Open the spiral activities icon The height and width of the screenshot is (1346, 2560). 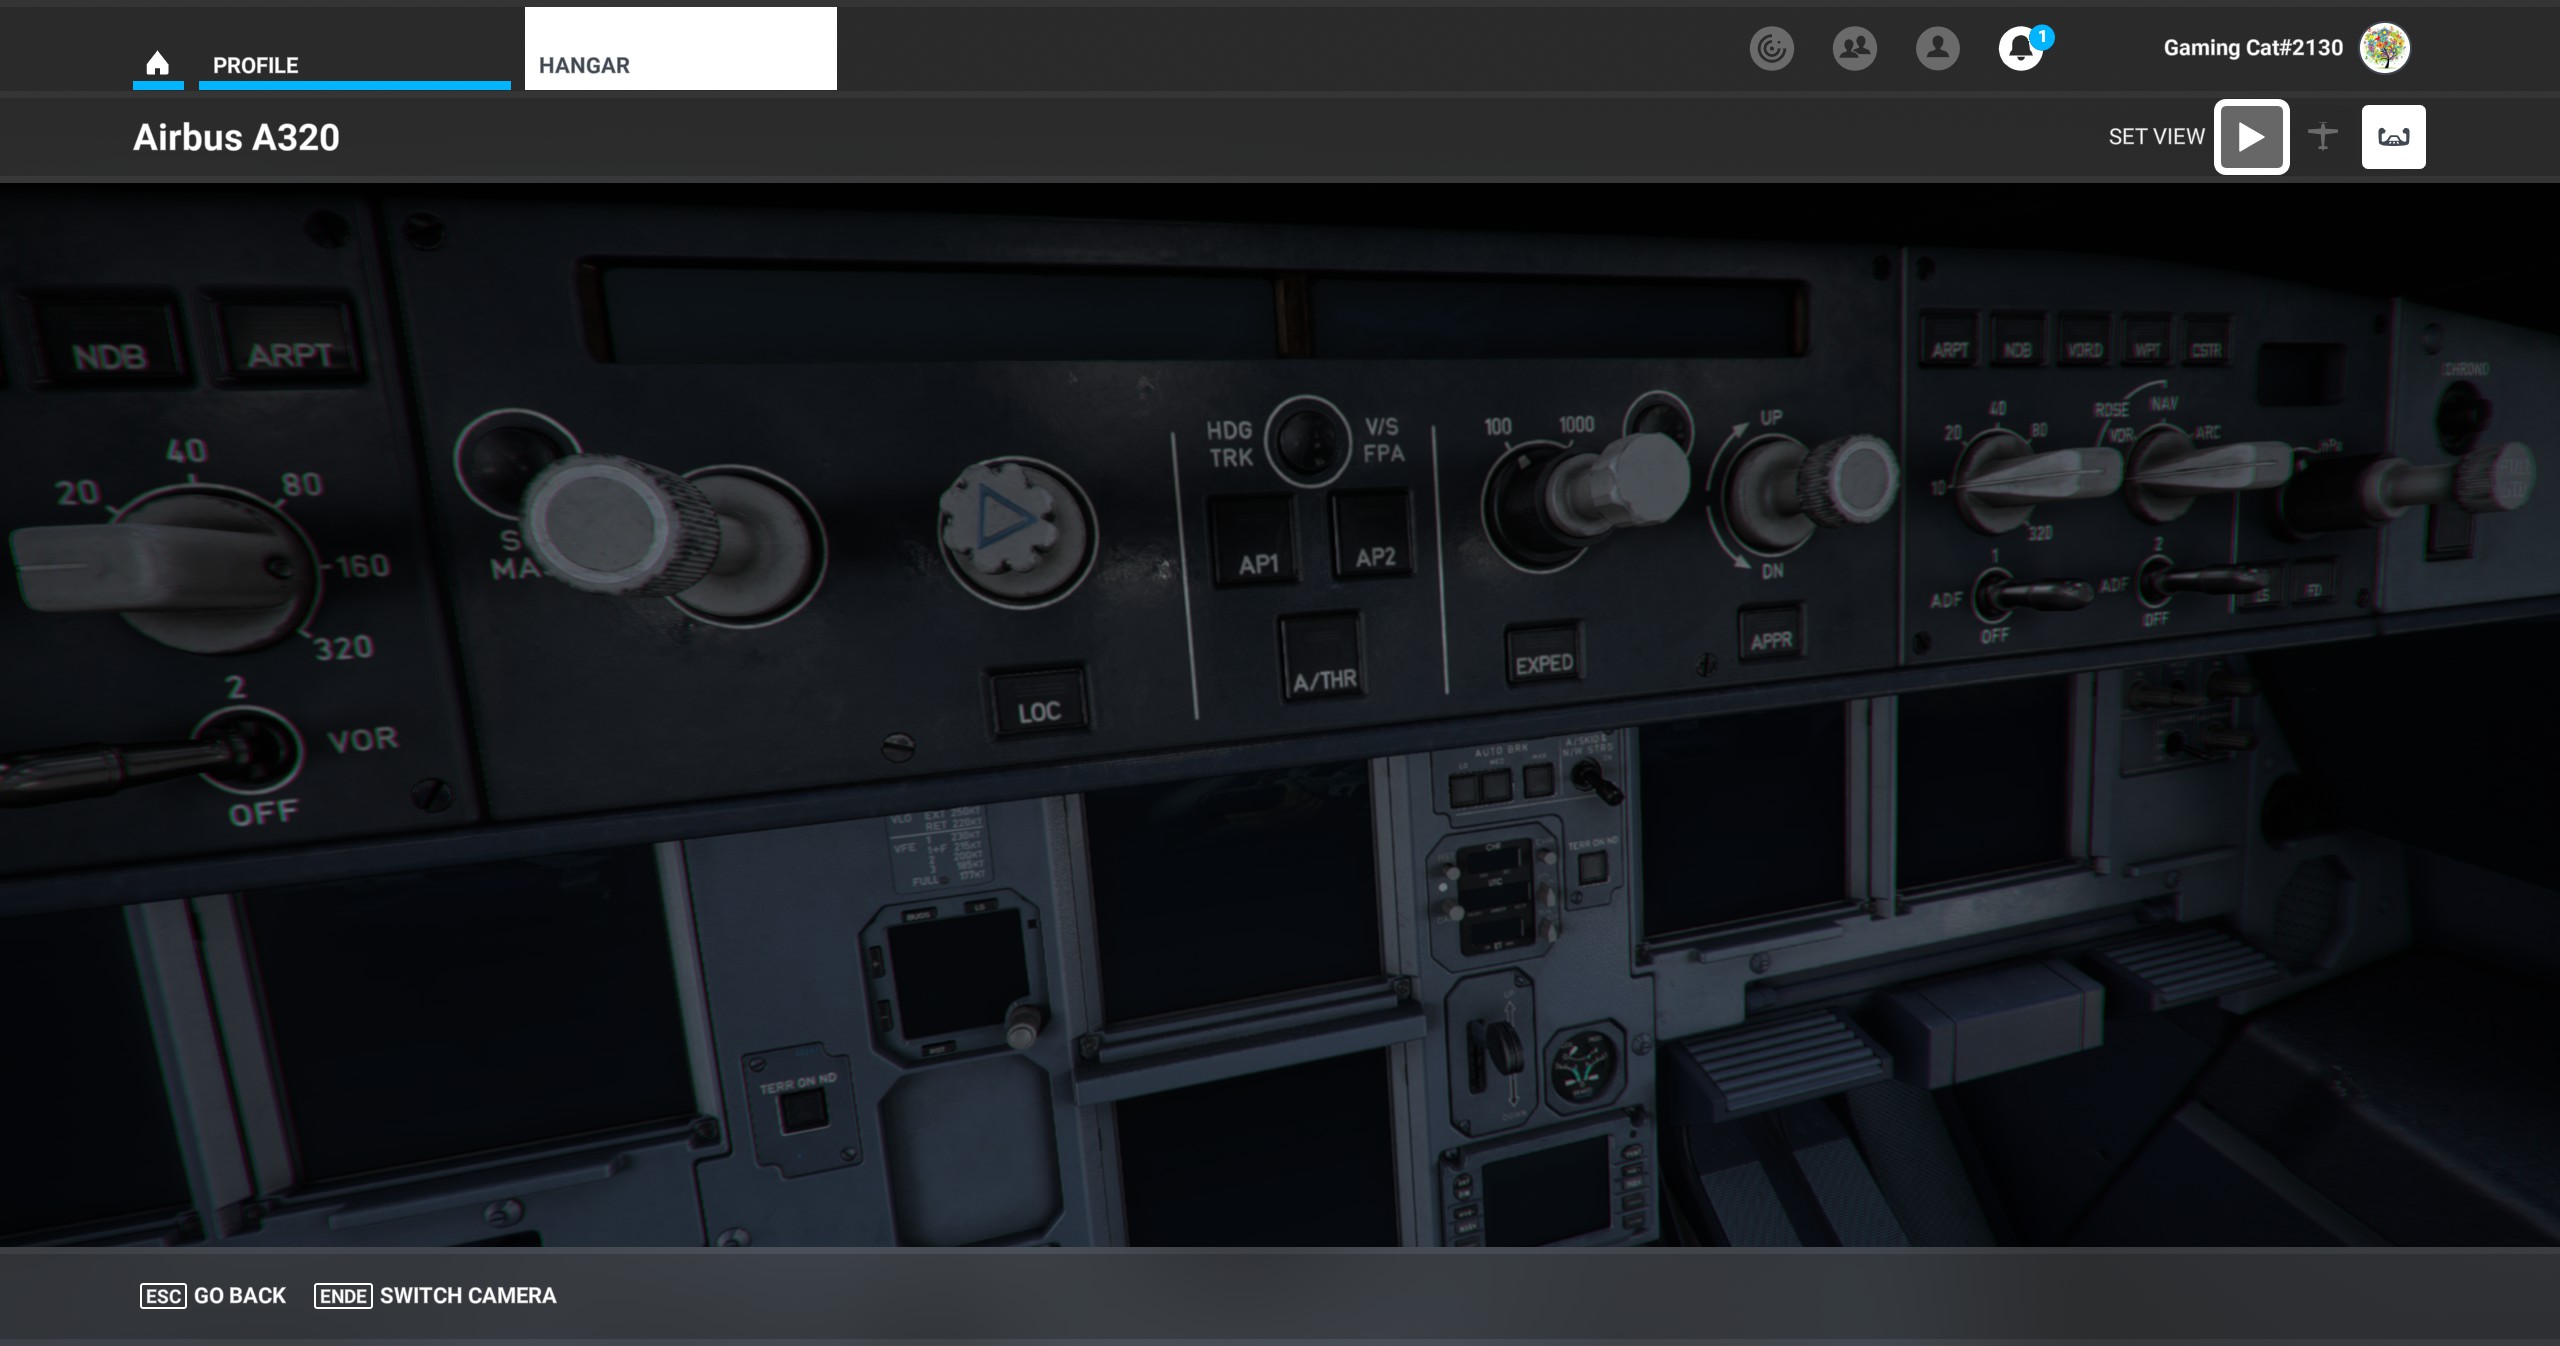coord(1771,48)
